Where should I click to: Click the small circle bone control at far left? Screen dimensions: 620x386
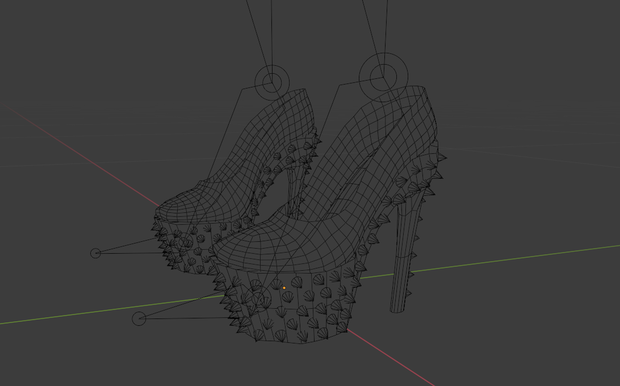(x=95, y=253)
